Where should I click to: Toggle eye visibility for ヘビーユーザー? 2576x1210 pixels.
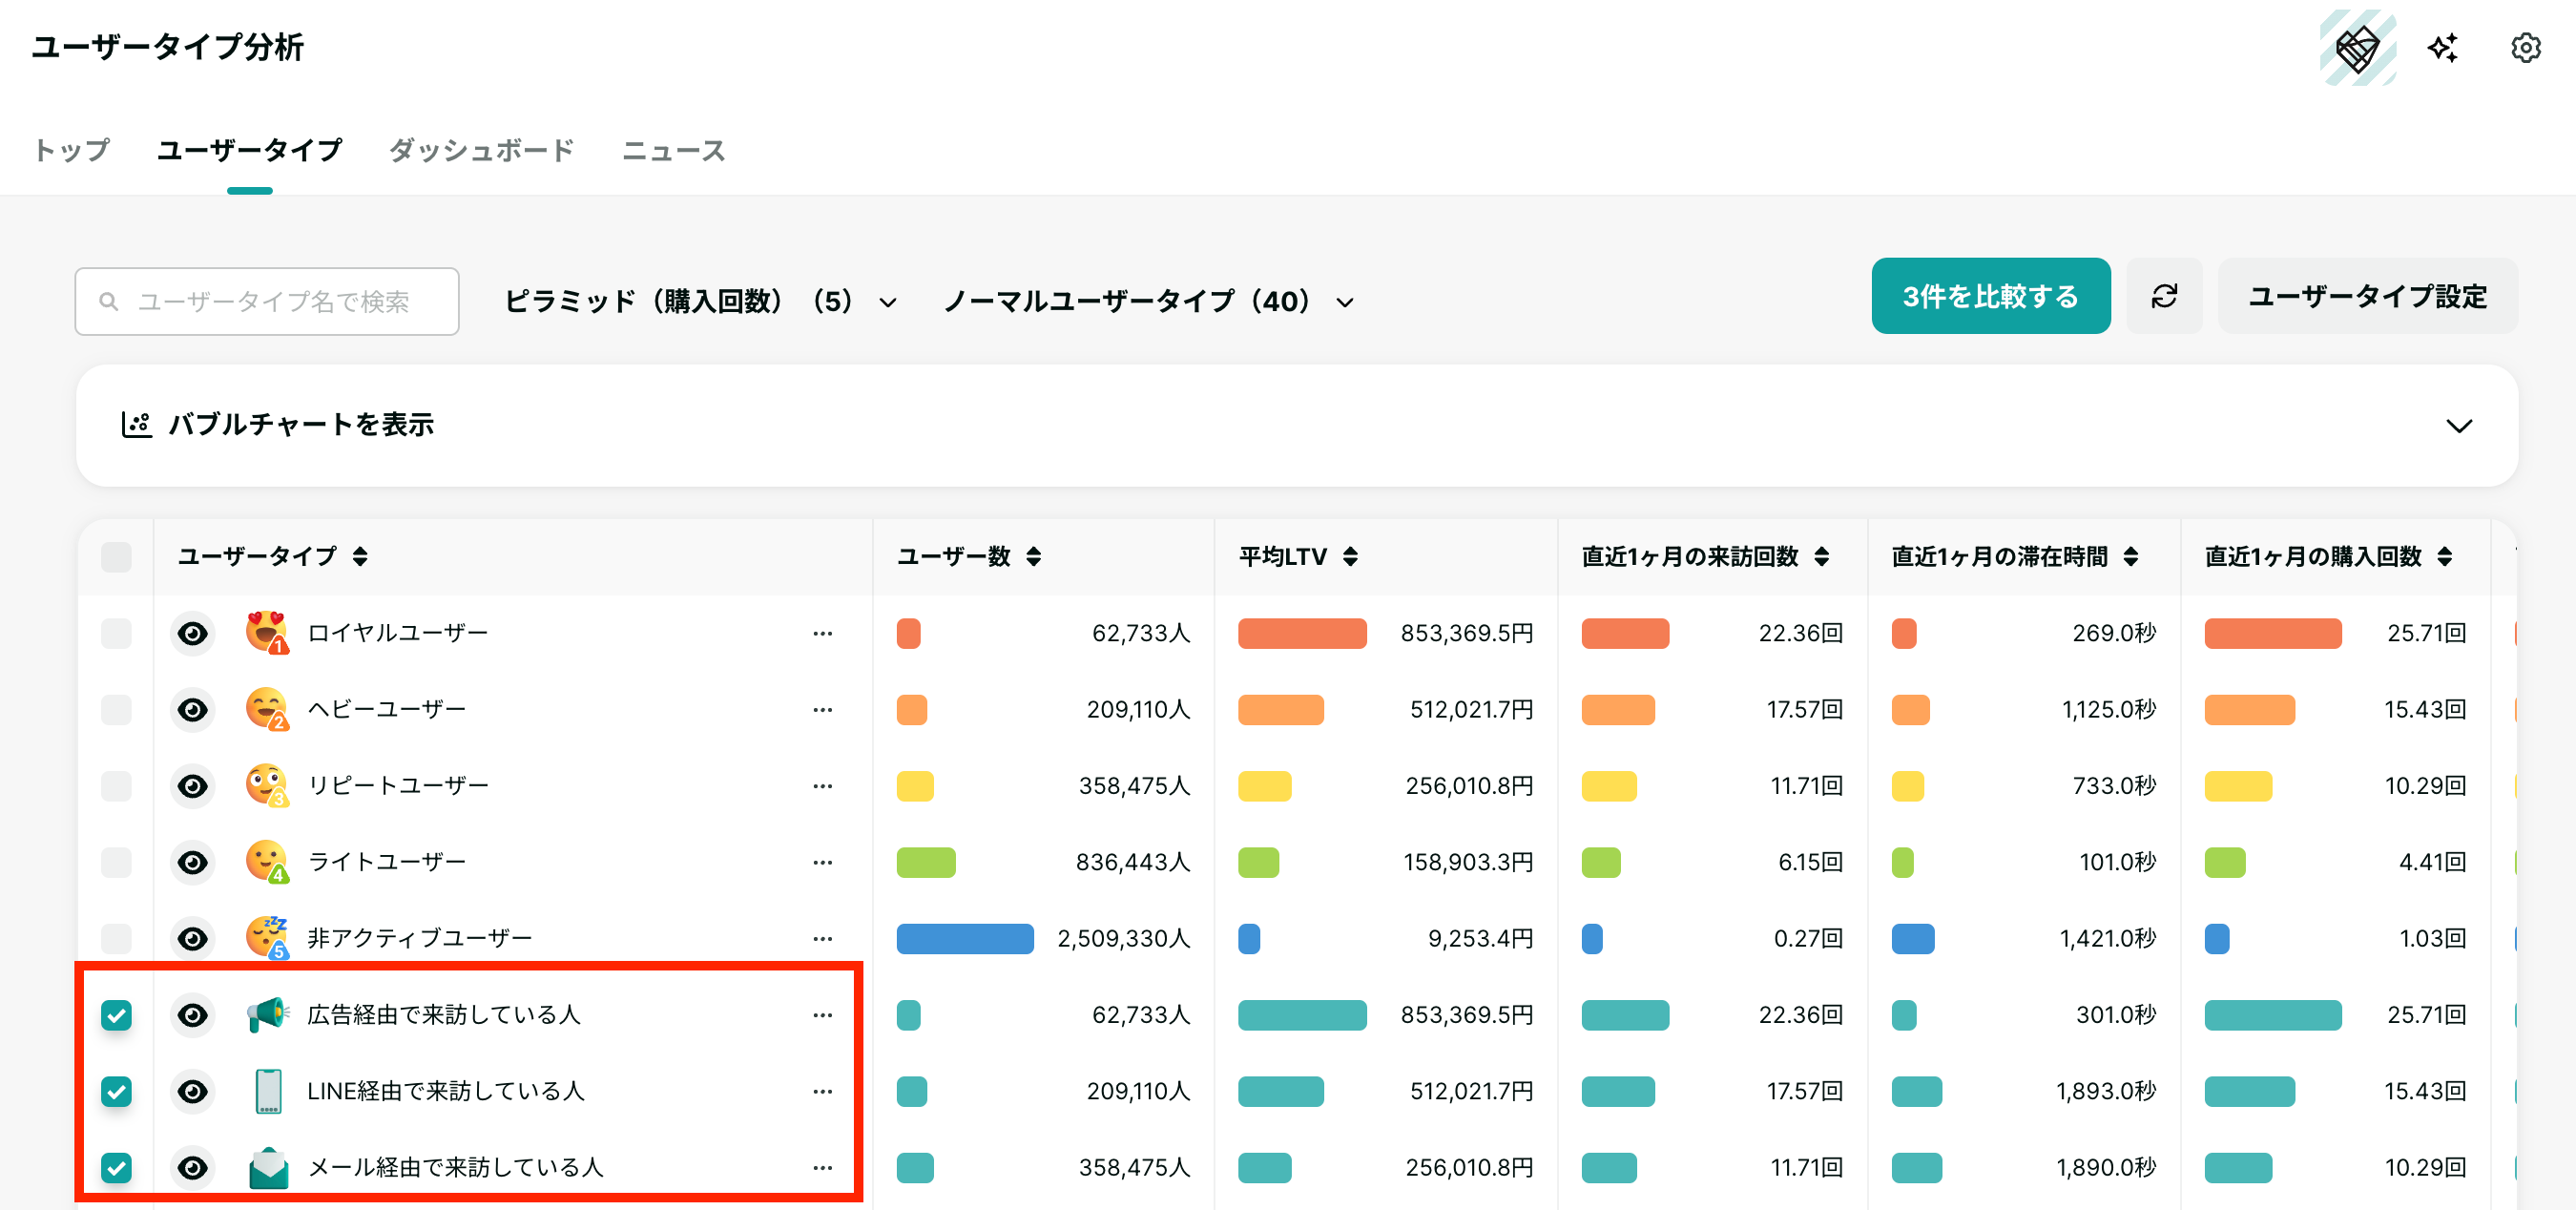192,709
